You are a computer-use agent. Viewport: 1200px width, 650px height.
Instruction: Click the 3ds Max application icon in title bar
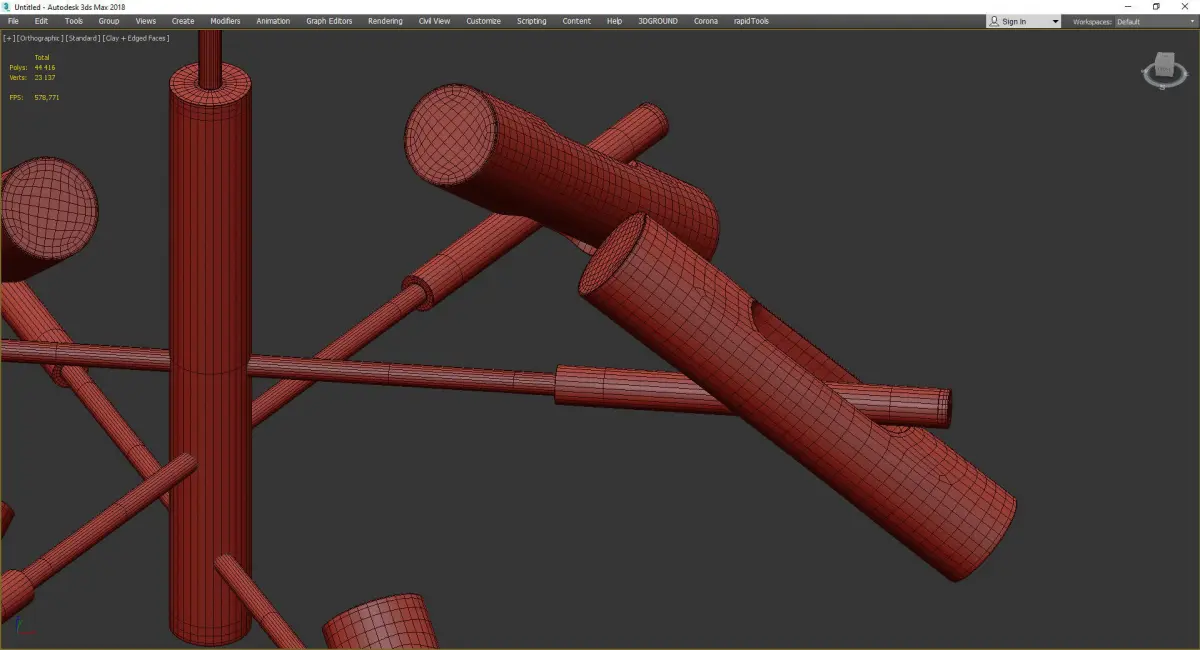point(6,7)
